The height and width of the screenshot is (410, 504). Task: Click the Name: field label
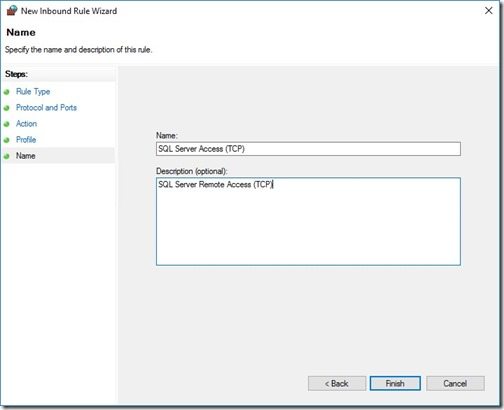[x=167, y=136]
